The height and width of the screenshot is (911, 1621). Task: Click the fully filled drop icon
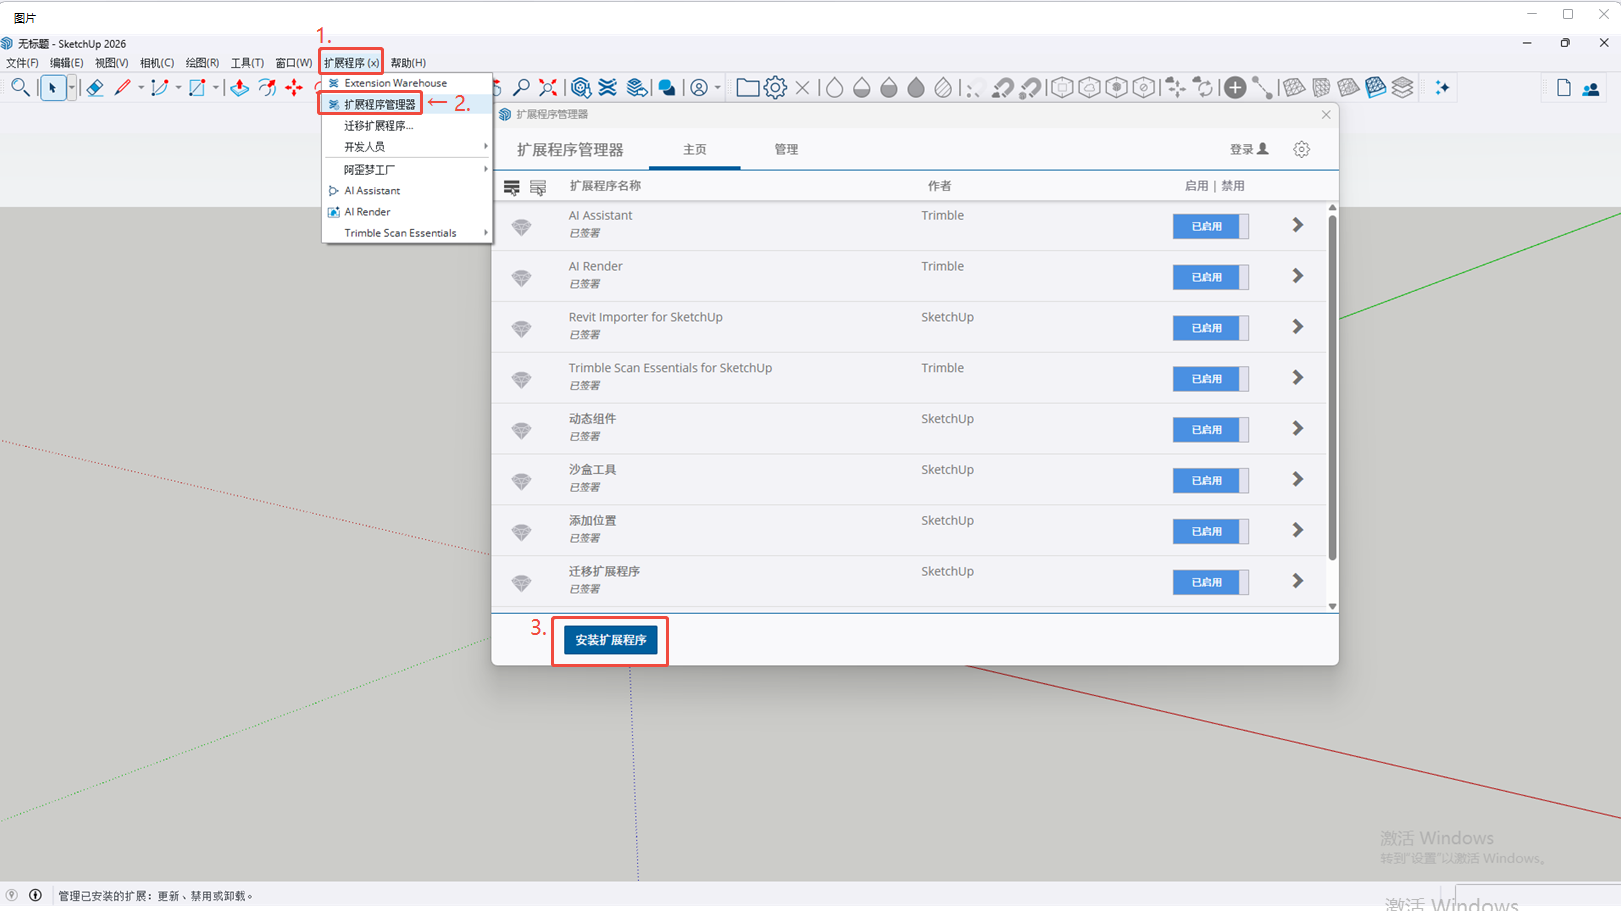pos(916,88)
